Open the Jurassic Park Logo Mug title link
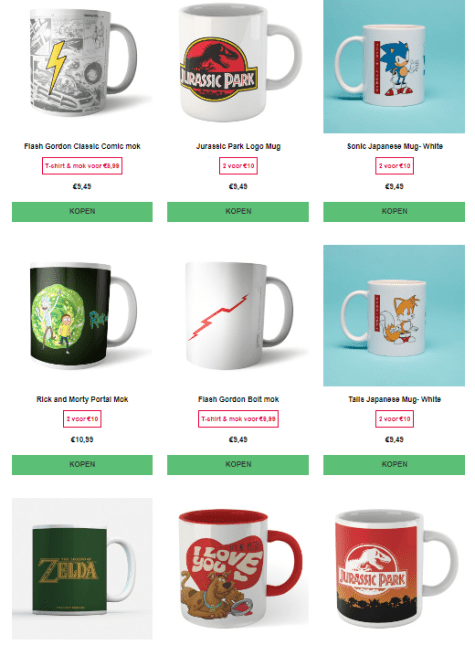Screen dimensions: 475x645 pos(238,146)
